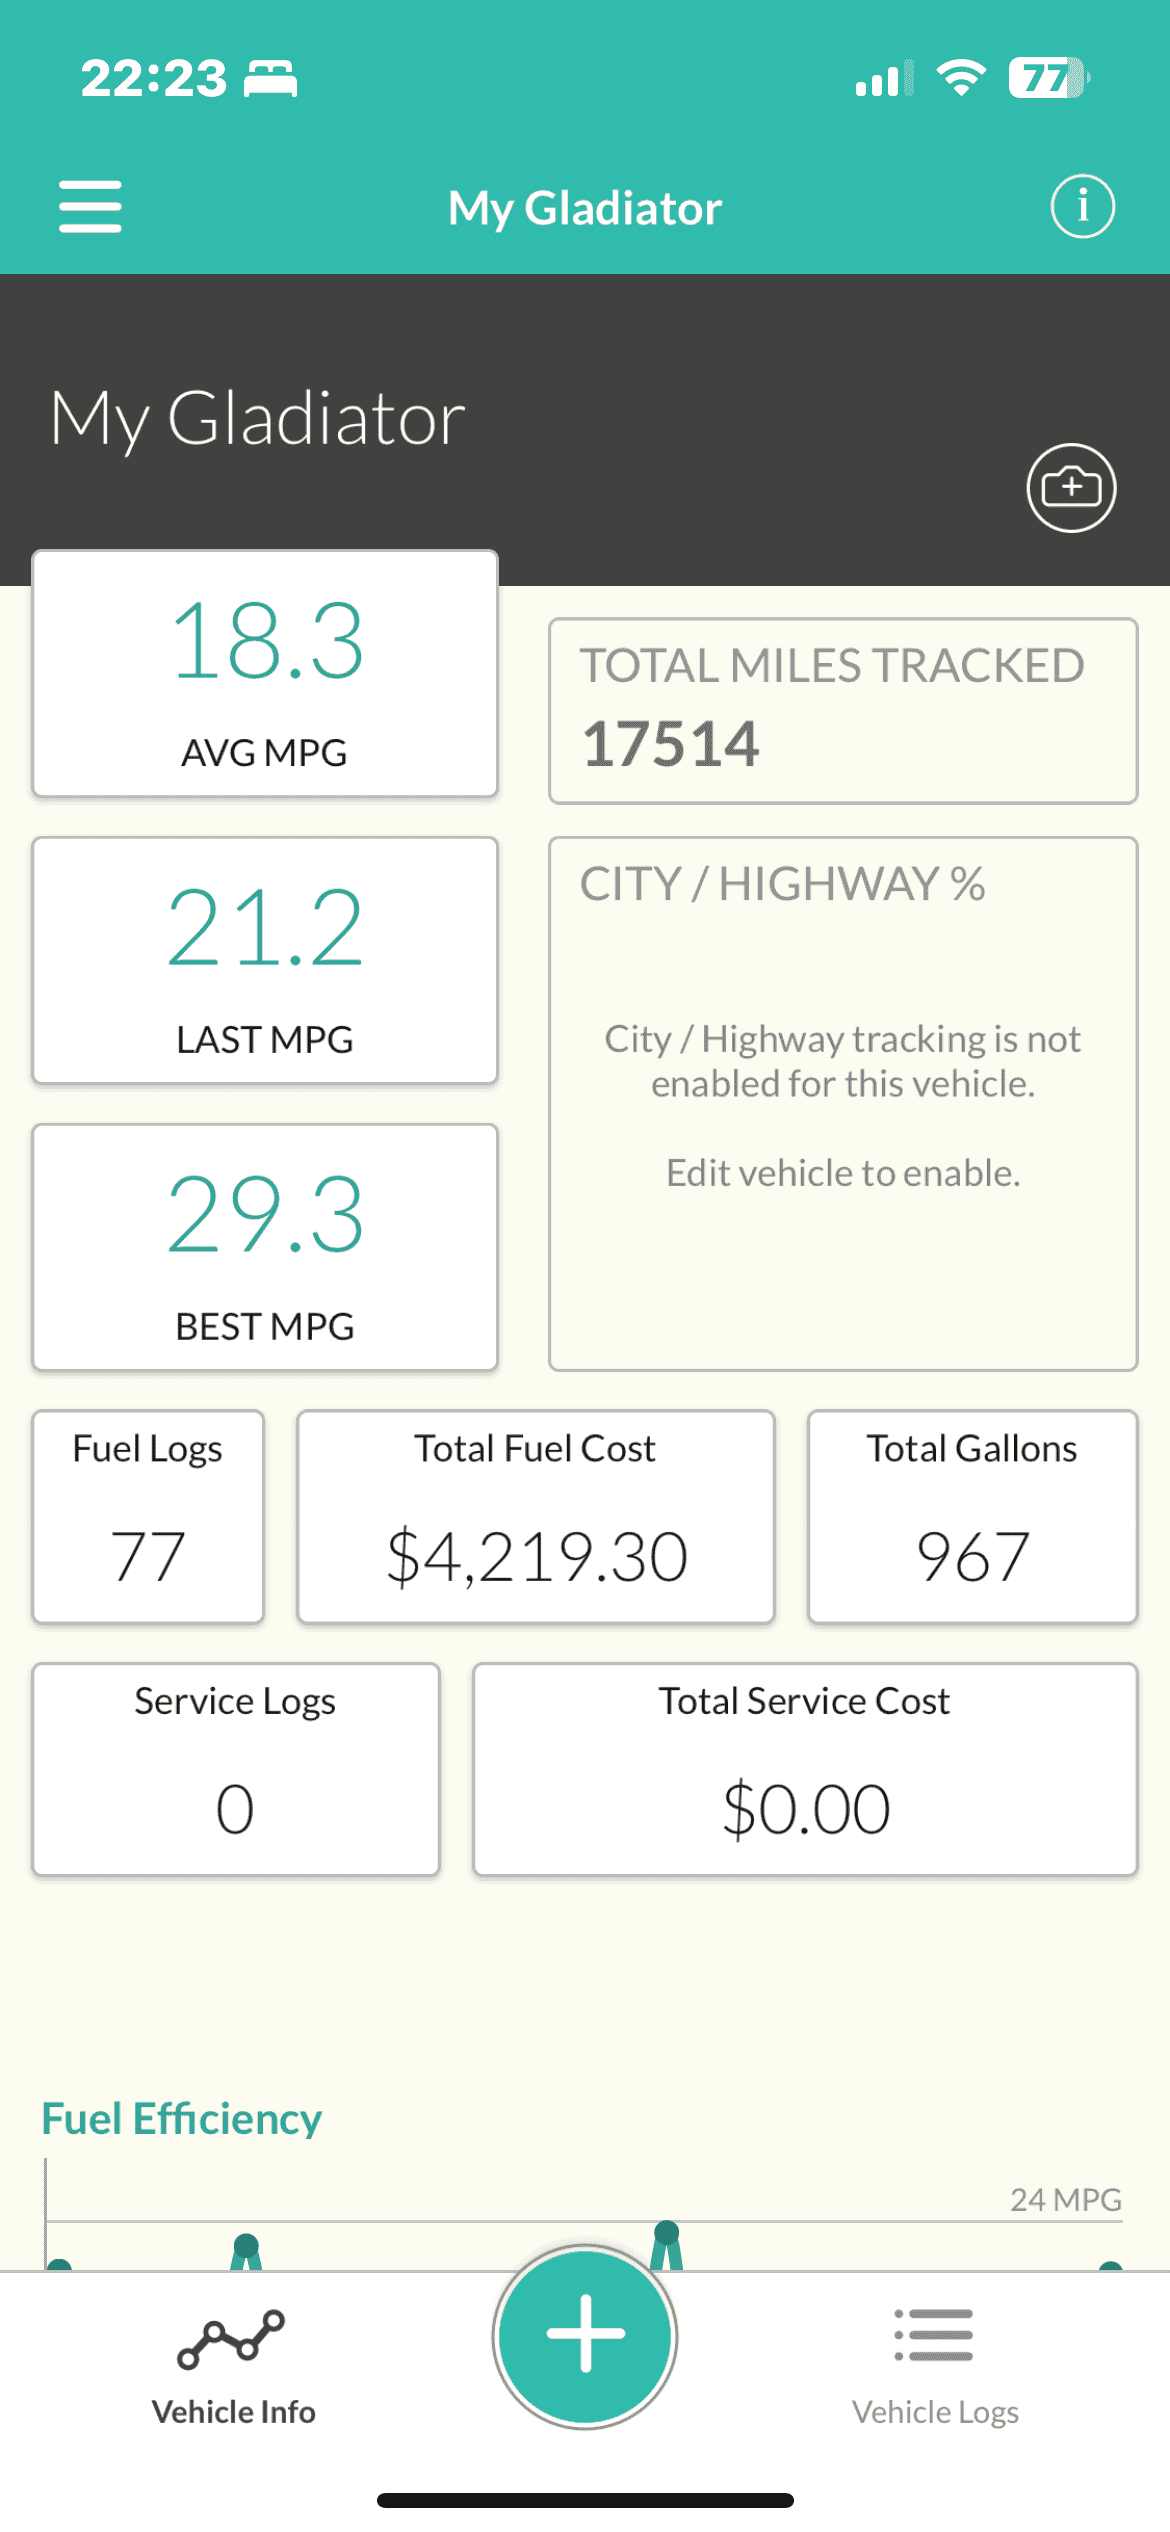Tap the info icon in header

click(x=1082, y=206)
